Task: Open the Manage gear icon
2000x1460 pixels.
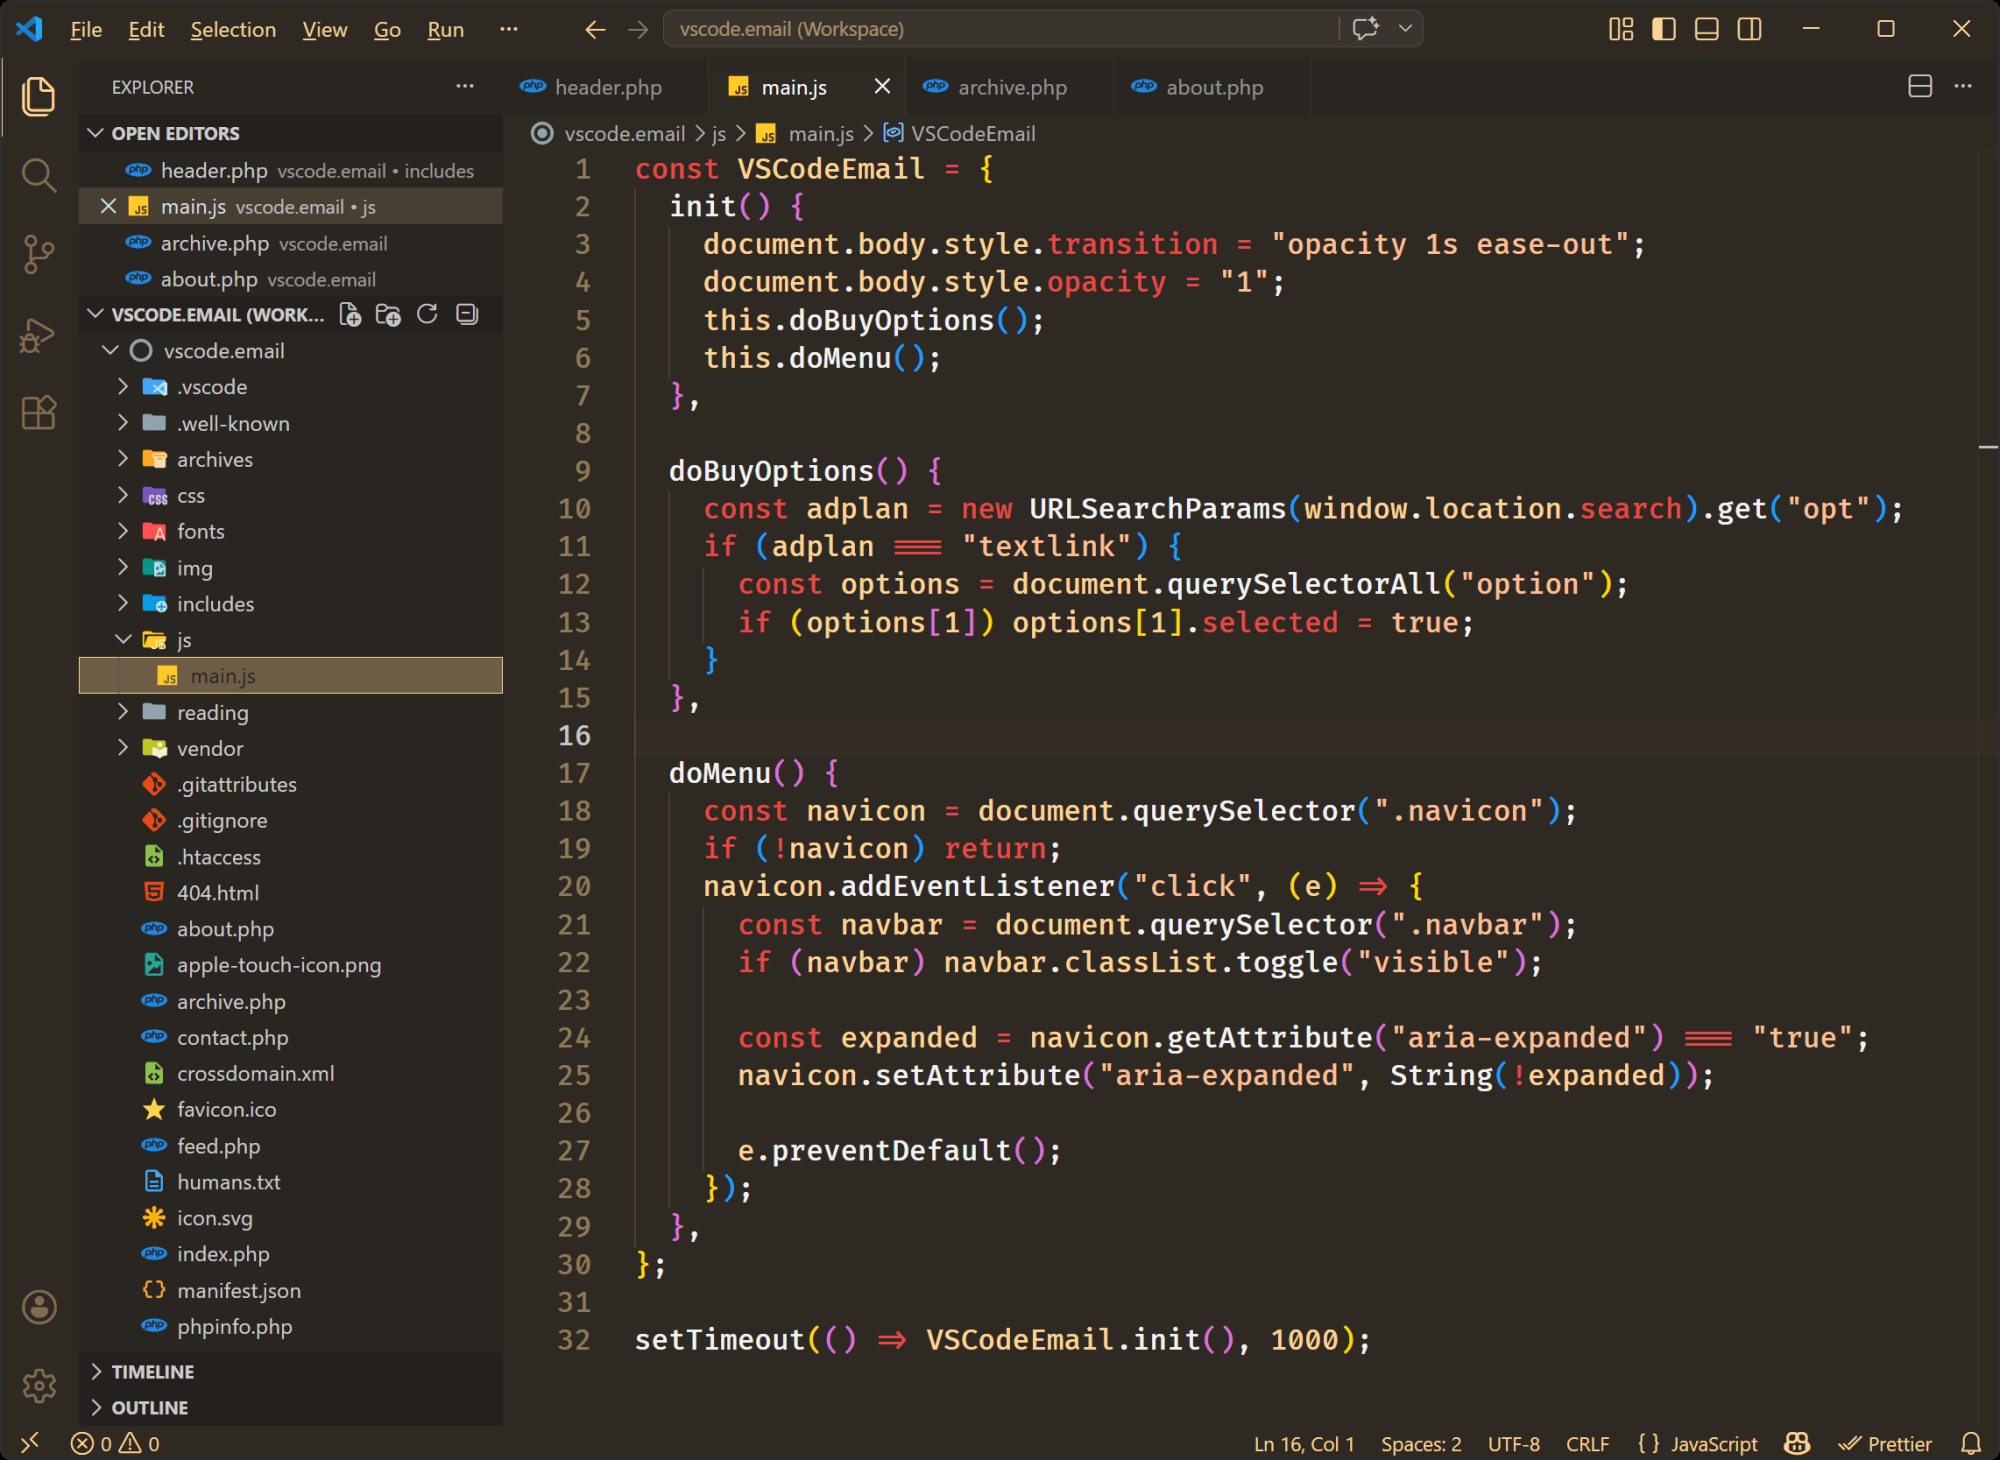Action: tap(39, 1385)
